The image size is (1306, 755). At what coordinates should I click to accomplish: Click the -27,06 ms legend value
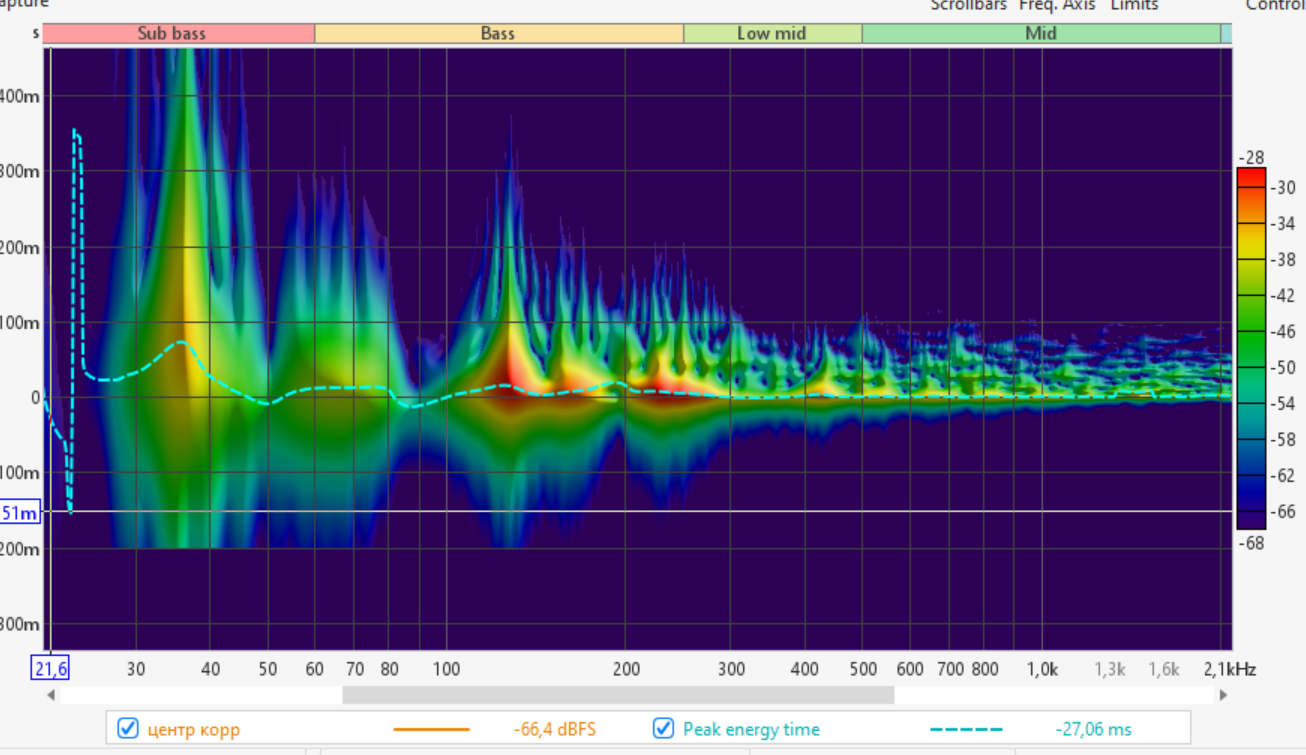click(1094, 729)
